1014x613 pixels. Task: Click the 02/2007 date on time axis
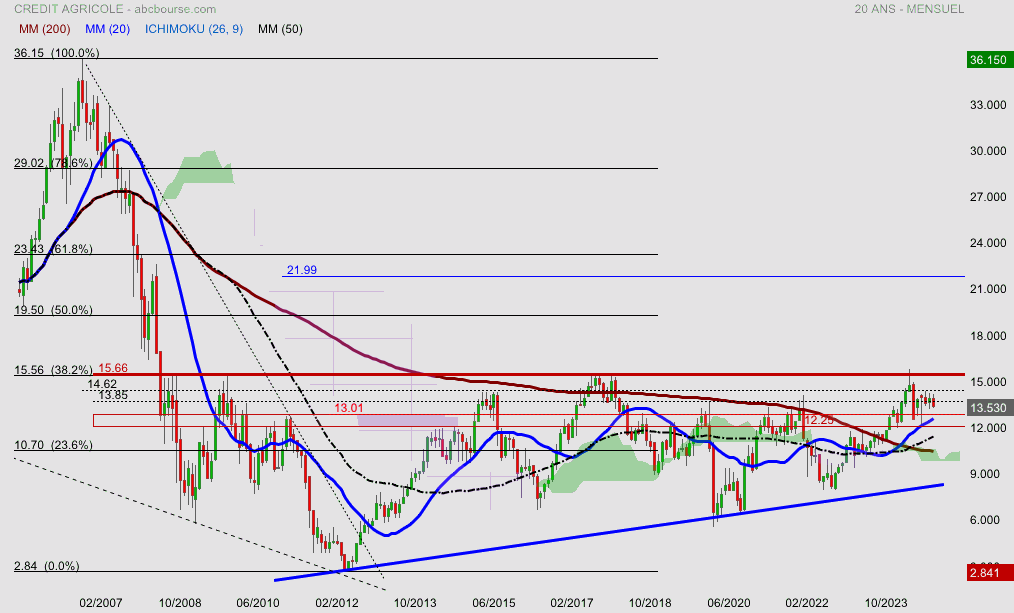101,604
